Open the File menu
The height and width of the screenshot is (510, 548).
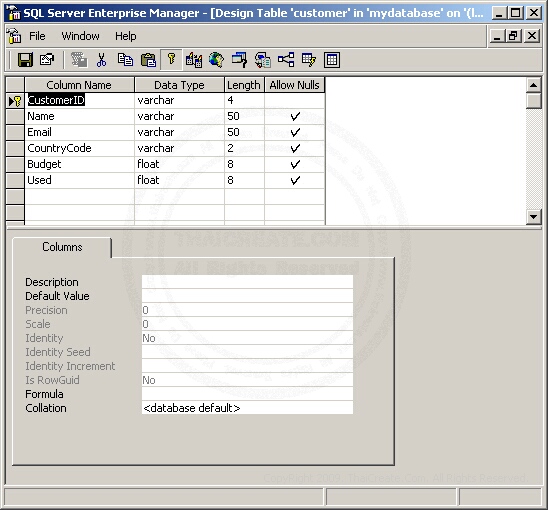37,36
